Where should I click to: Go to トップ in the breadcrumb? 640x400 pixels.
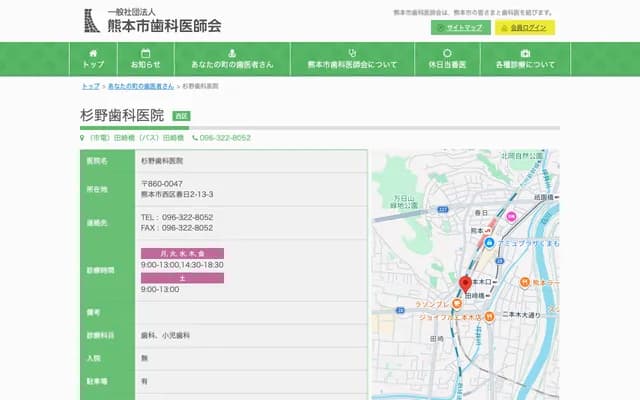tap(90, 87)
